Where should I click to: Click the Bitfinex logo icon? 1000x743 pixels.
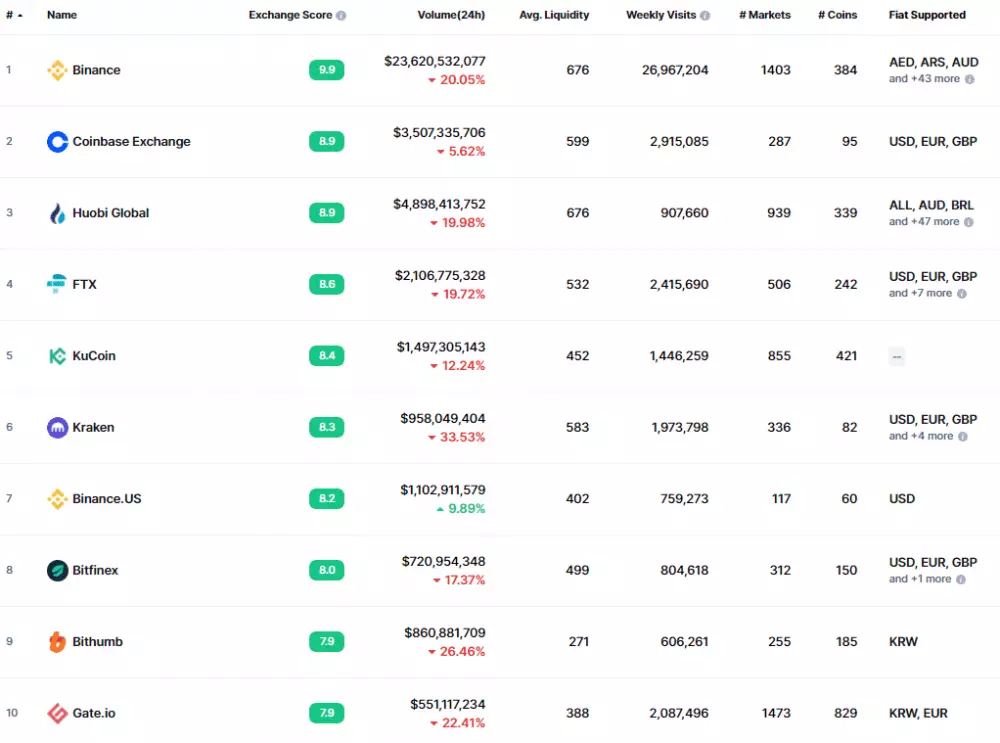click(57, 570)
